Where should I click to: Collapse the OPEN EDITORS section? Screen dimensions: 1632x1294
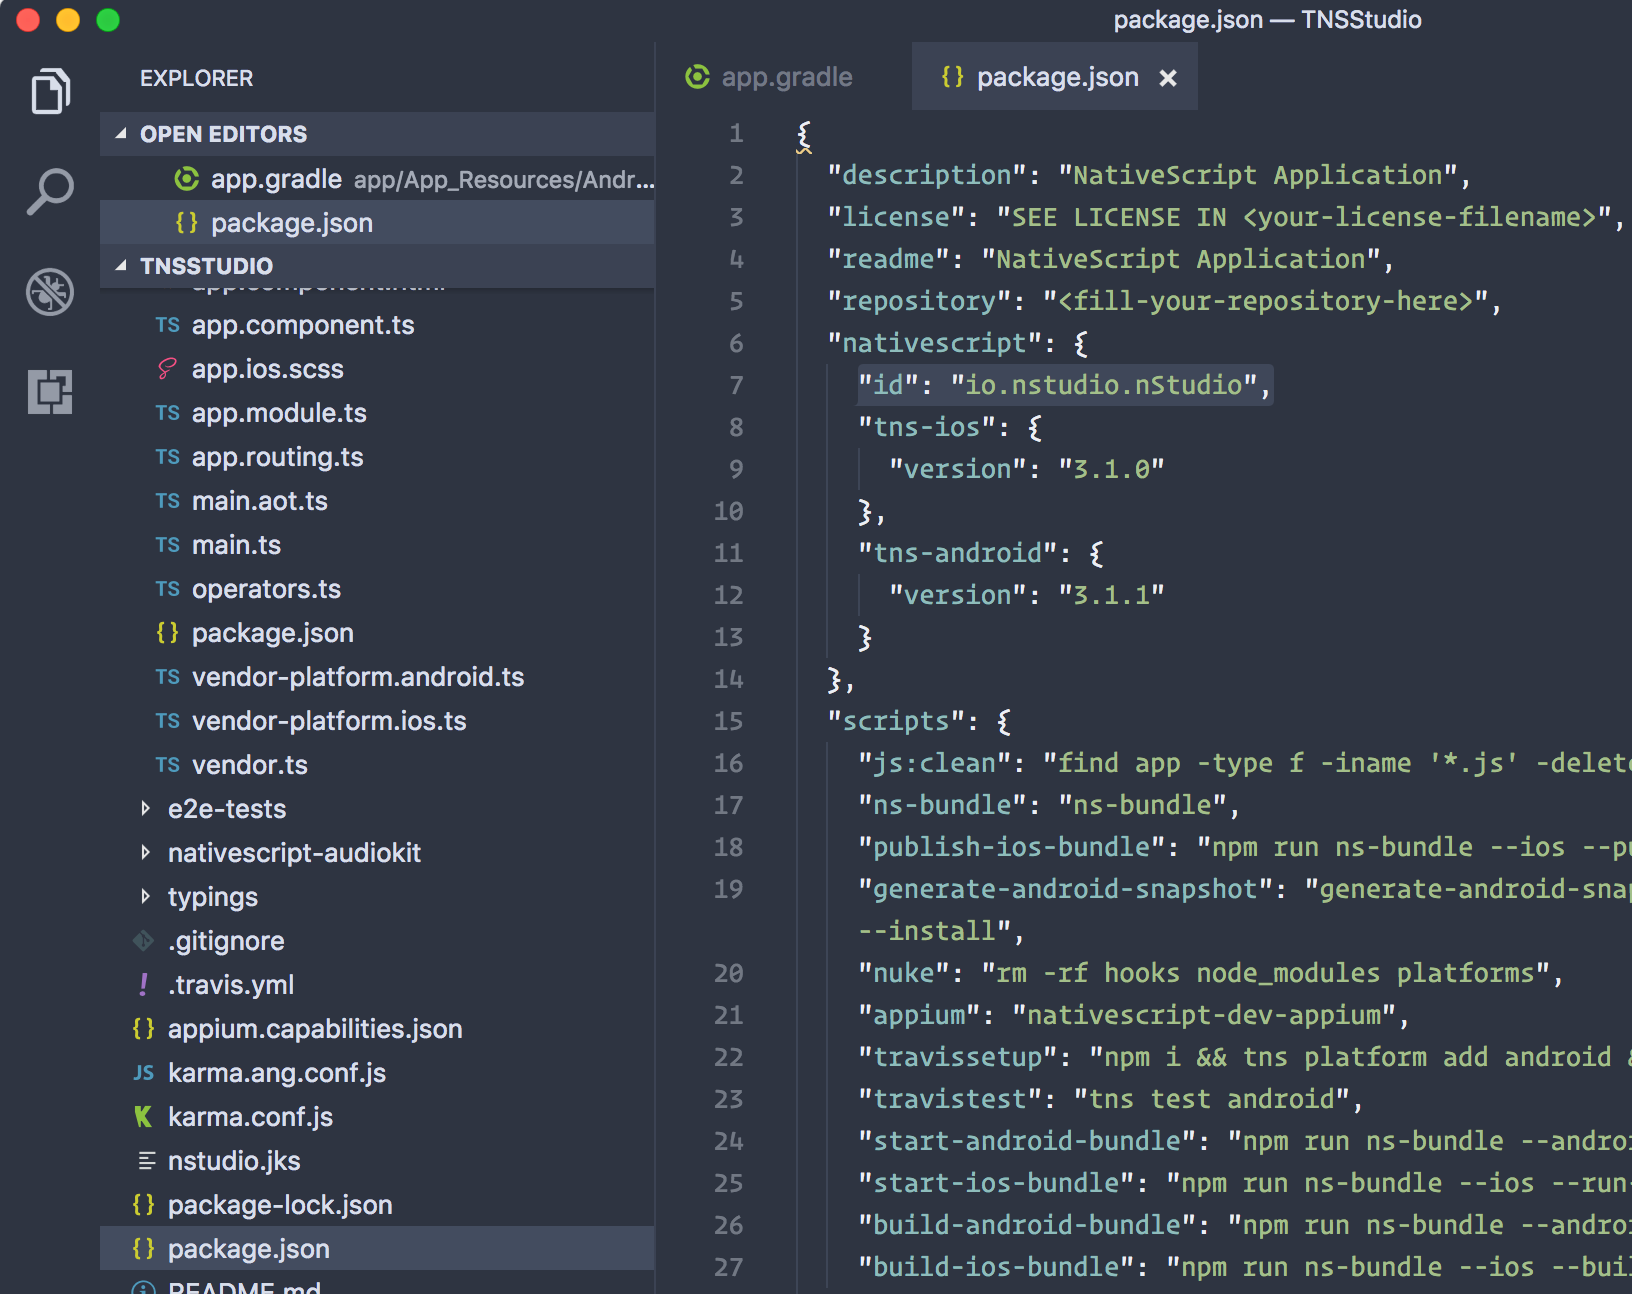tap(378, 134)
